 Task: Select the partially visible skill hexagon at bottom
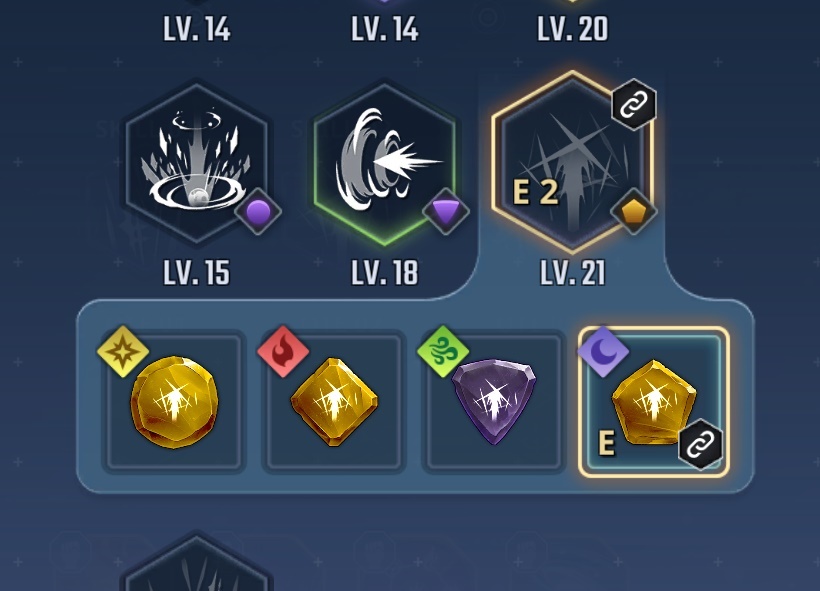(x=197, y=564)
